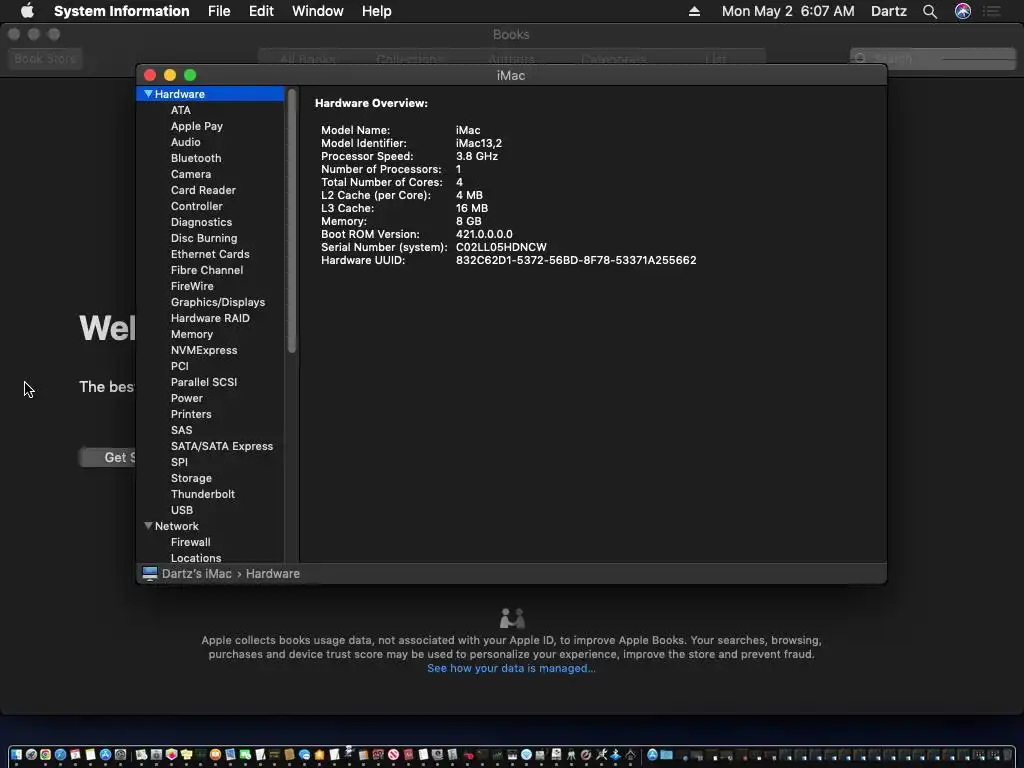Select Bluetooth in the sidebar
Screen dimensions: 1024x768
tap(196, 158)
